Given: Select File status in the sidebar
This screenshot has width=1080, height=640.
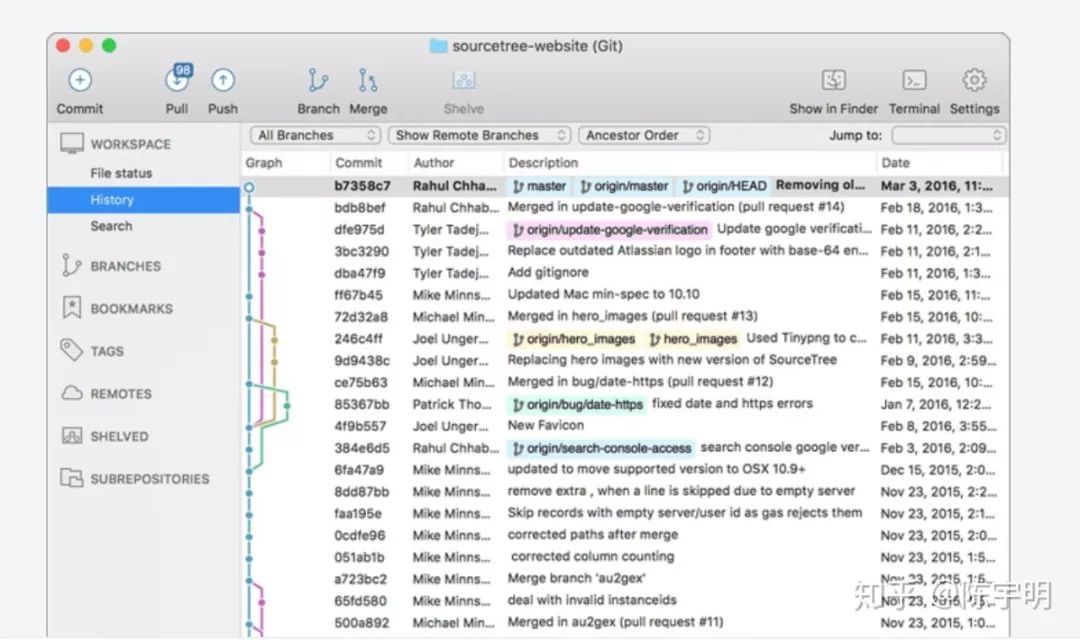Looking at the screenshot, I should click(121, 173).
